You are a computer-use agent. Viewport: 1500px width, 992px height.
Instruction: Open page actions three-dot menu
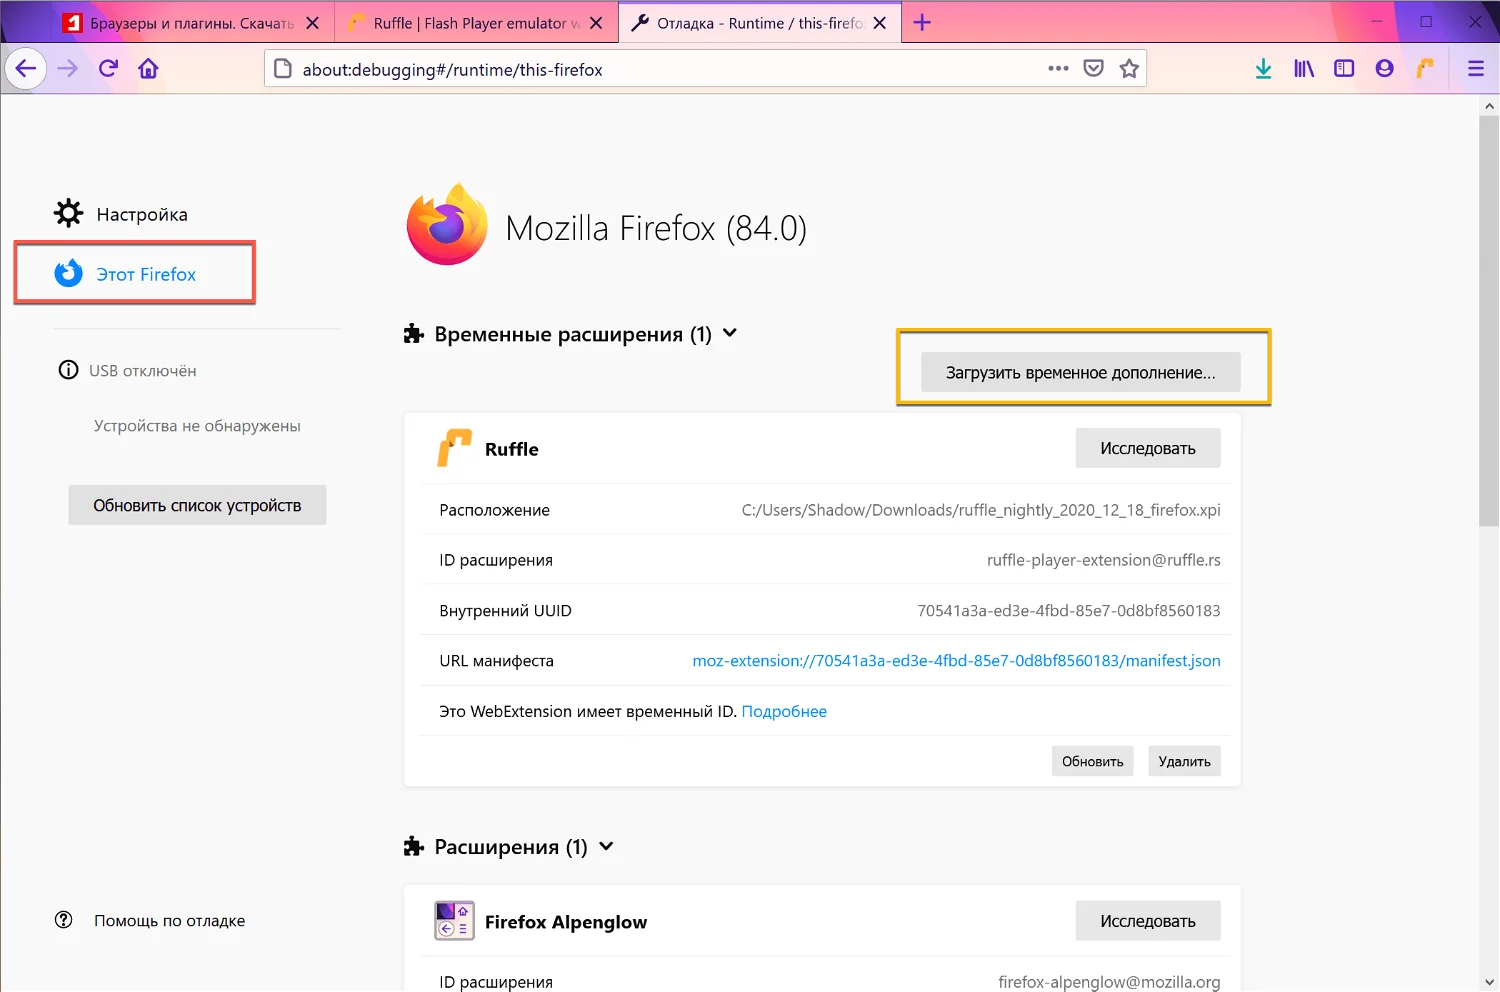tap(1058, 69)
